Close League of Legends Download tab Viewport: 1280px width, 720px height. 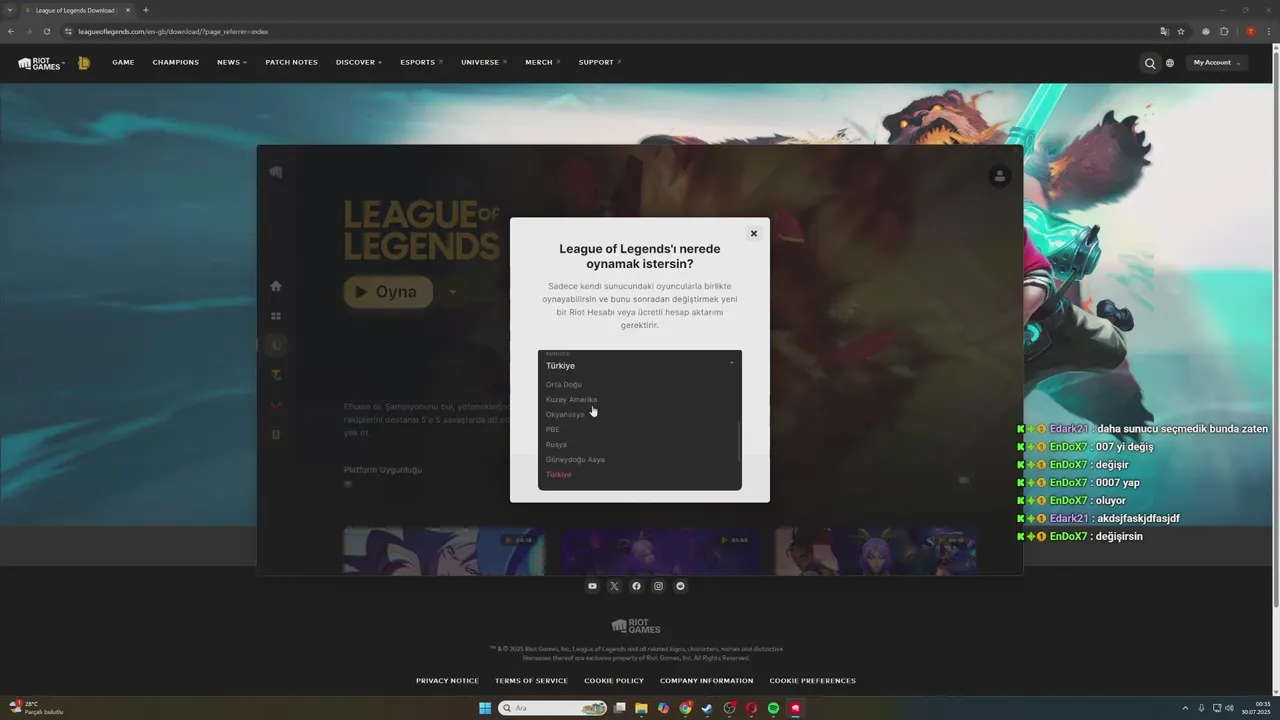pos(128,10)
